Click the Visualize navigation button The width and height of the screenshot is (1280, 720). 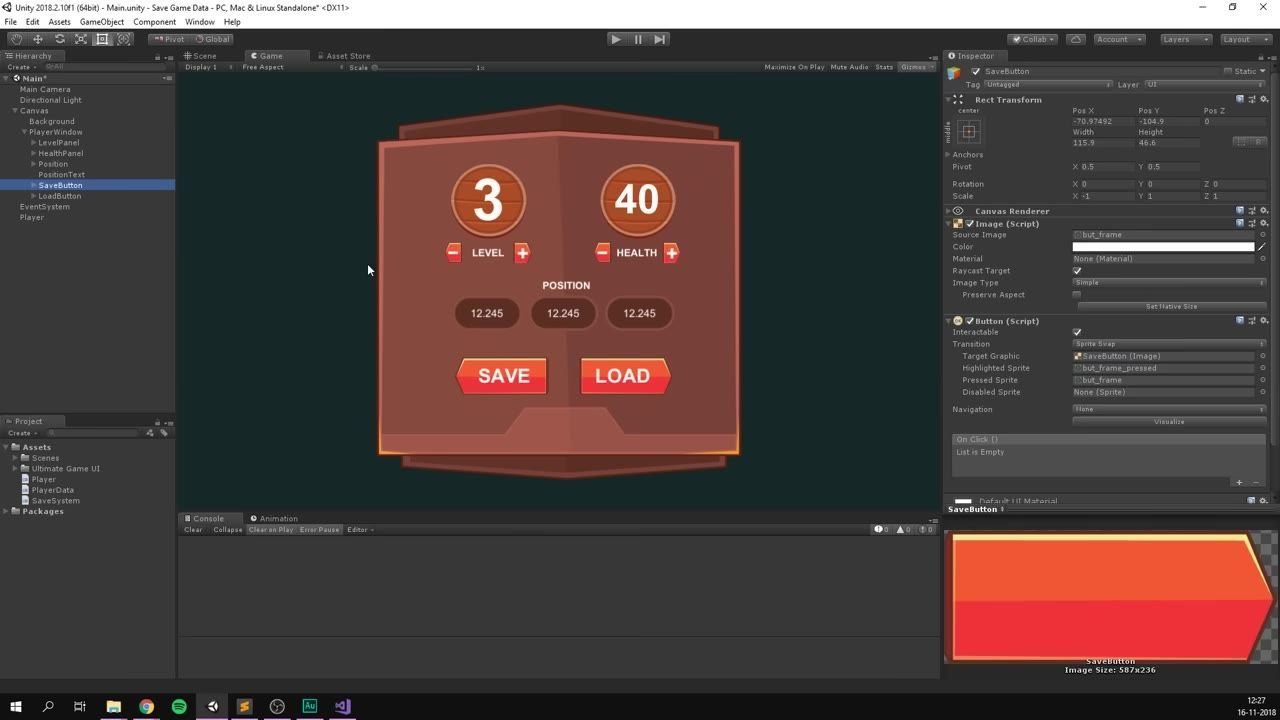click(x=1169, y=422)
